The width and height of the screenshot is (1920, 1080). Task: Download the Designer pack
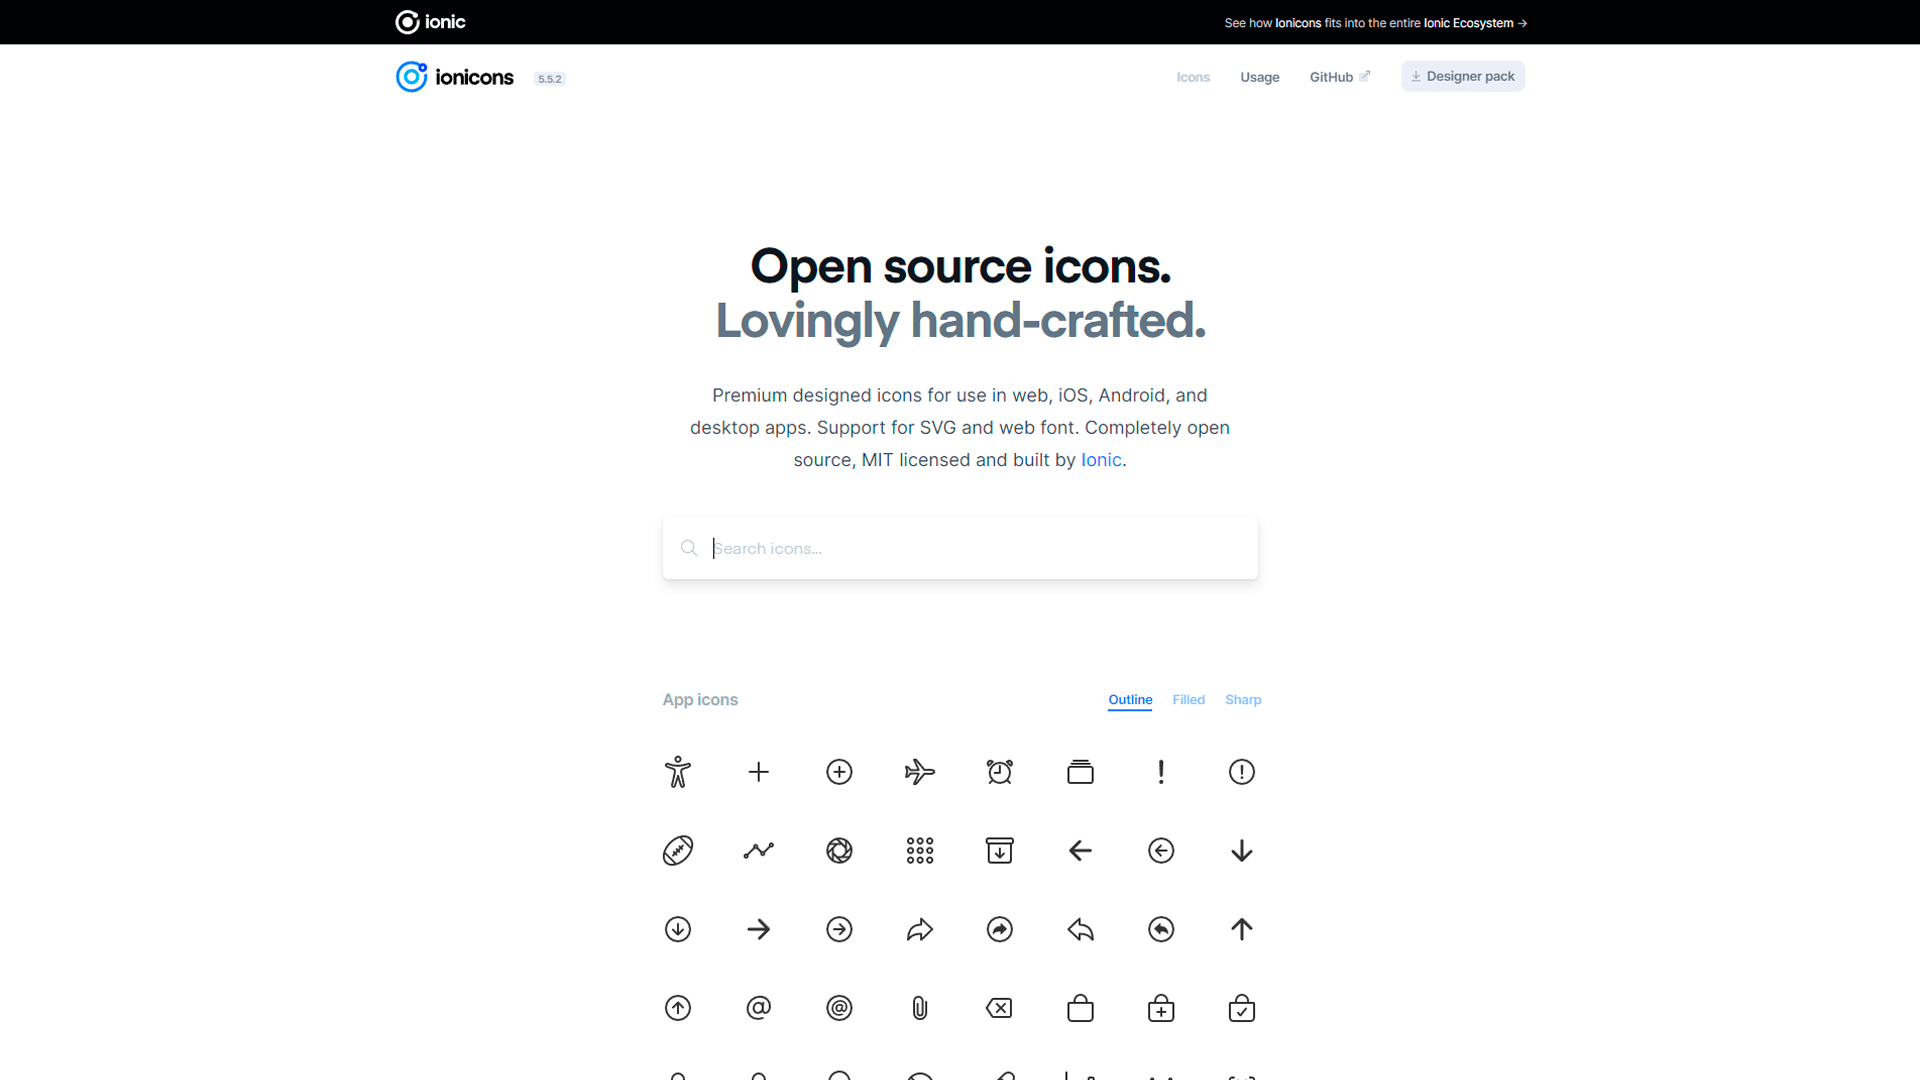click(x=1463, y=76)
